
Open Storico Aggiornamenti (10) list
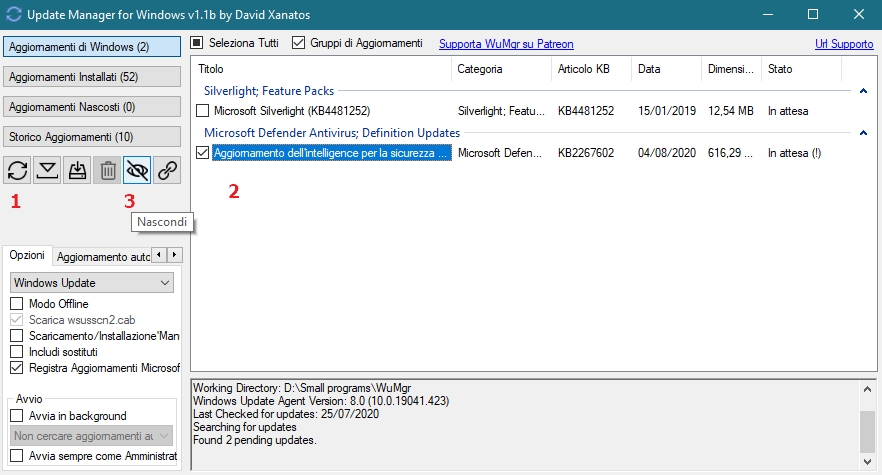pyautogui.click(x=92, y=137)
